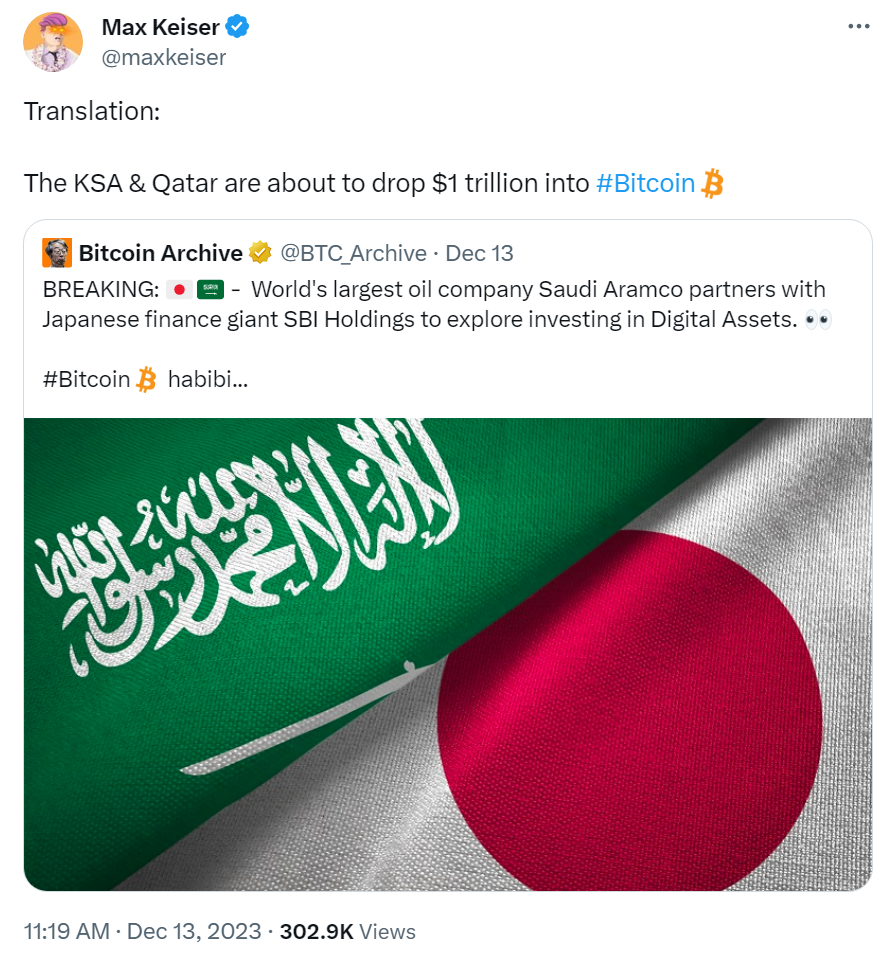Open the Bitcoin Archive account name

[x=160, y=253]
